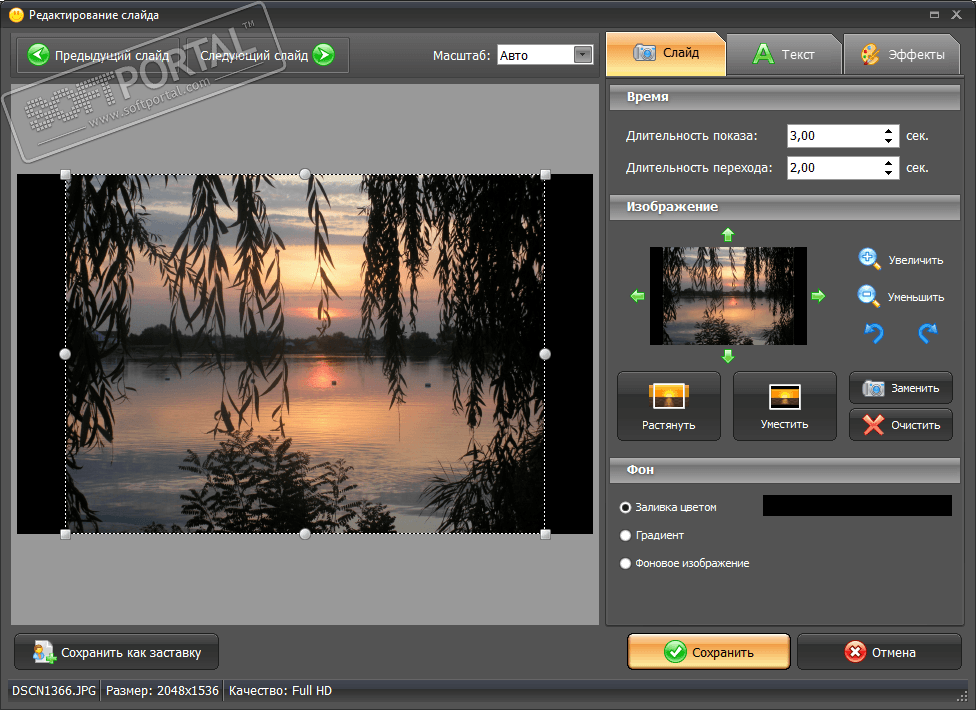Maximize the Редактирование слайда window
Viewport: 976px width, 710px height.
click(934, 14)
